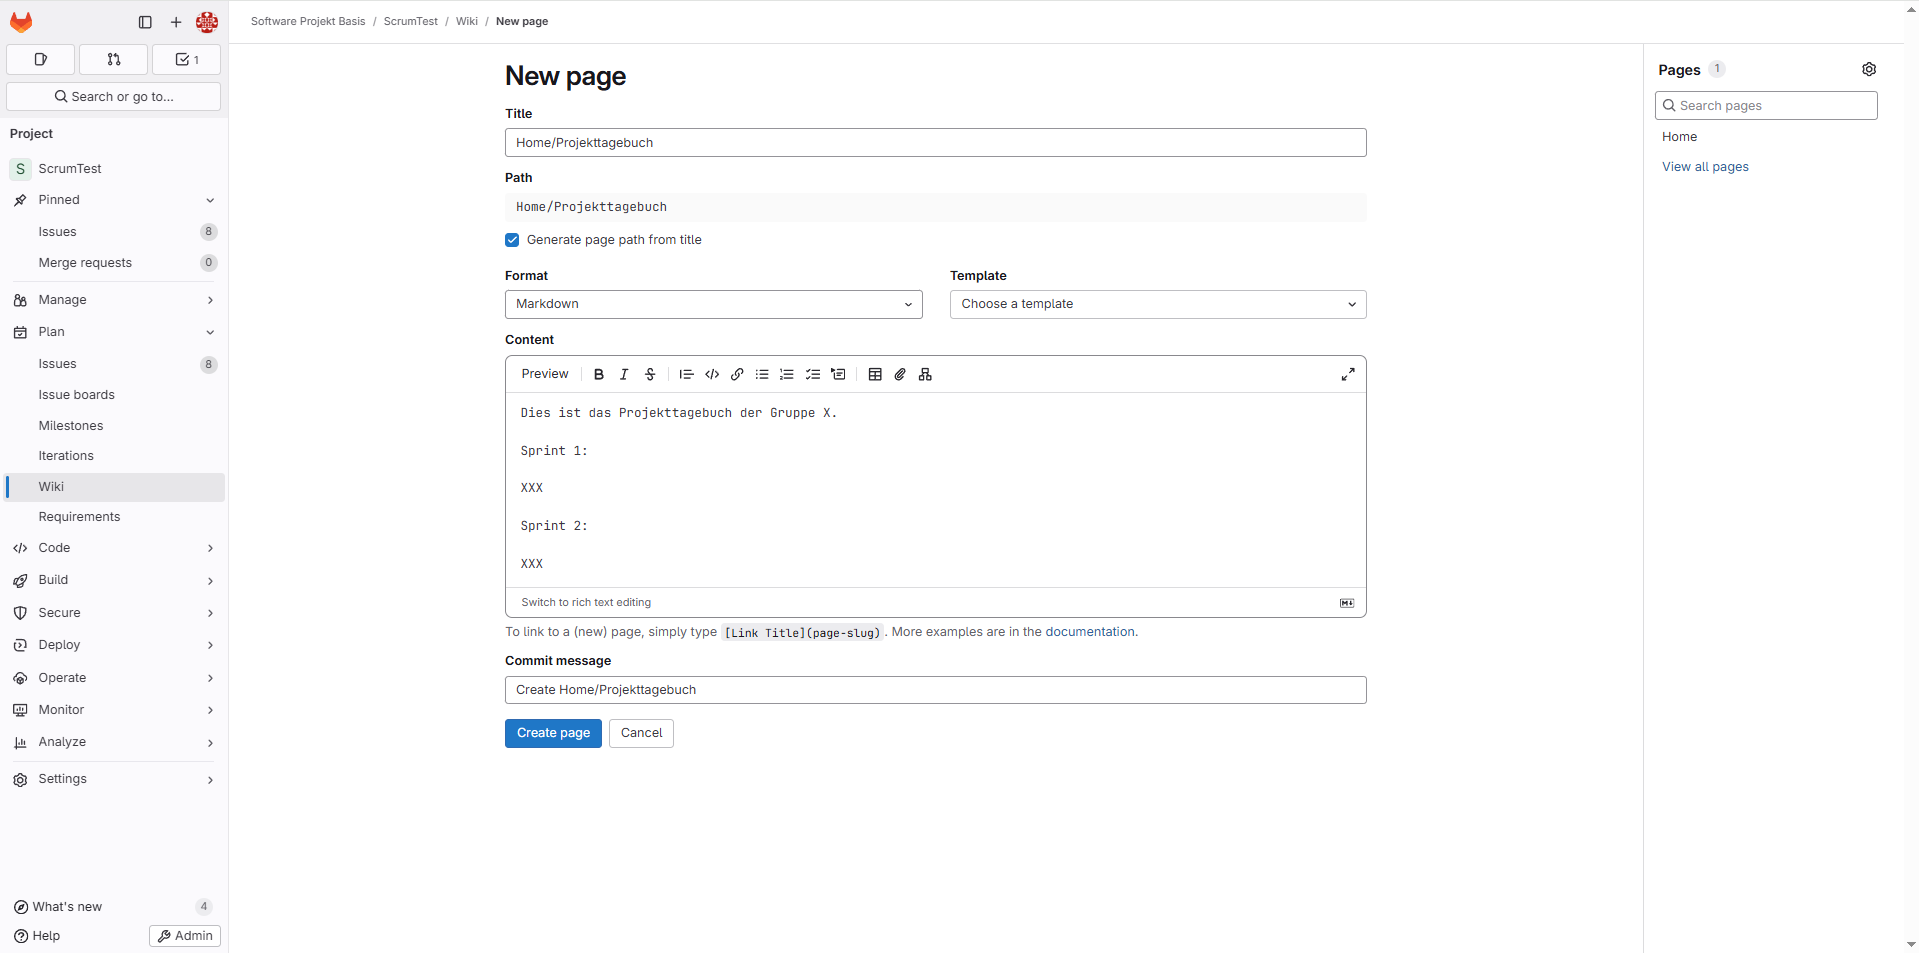The height and width of the screenshot is (953, 1919).
Task: Uncheck Generate page path from title
Action: tap(512, 240)
